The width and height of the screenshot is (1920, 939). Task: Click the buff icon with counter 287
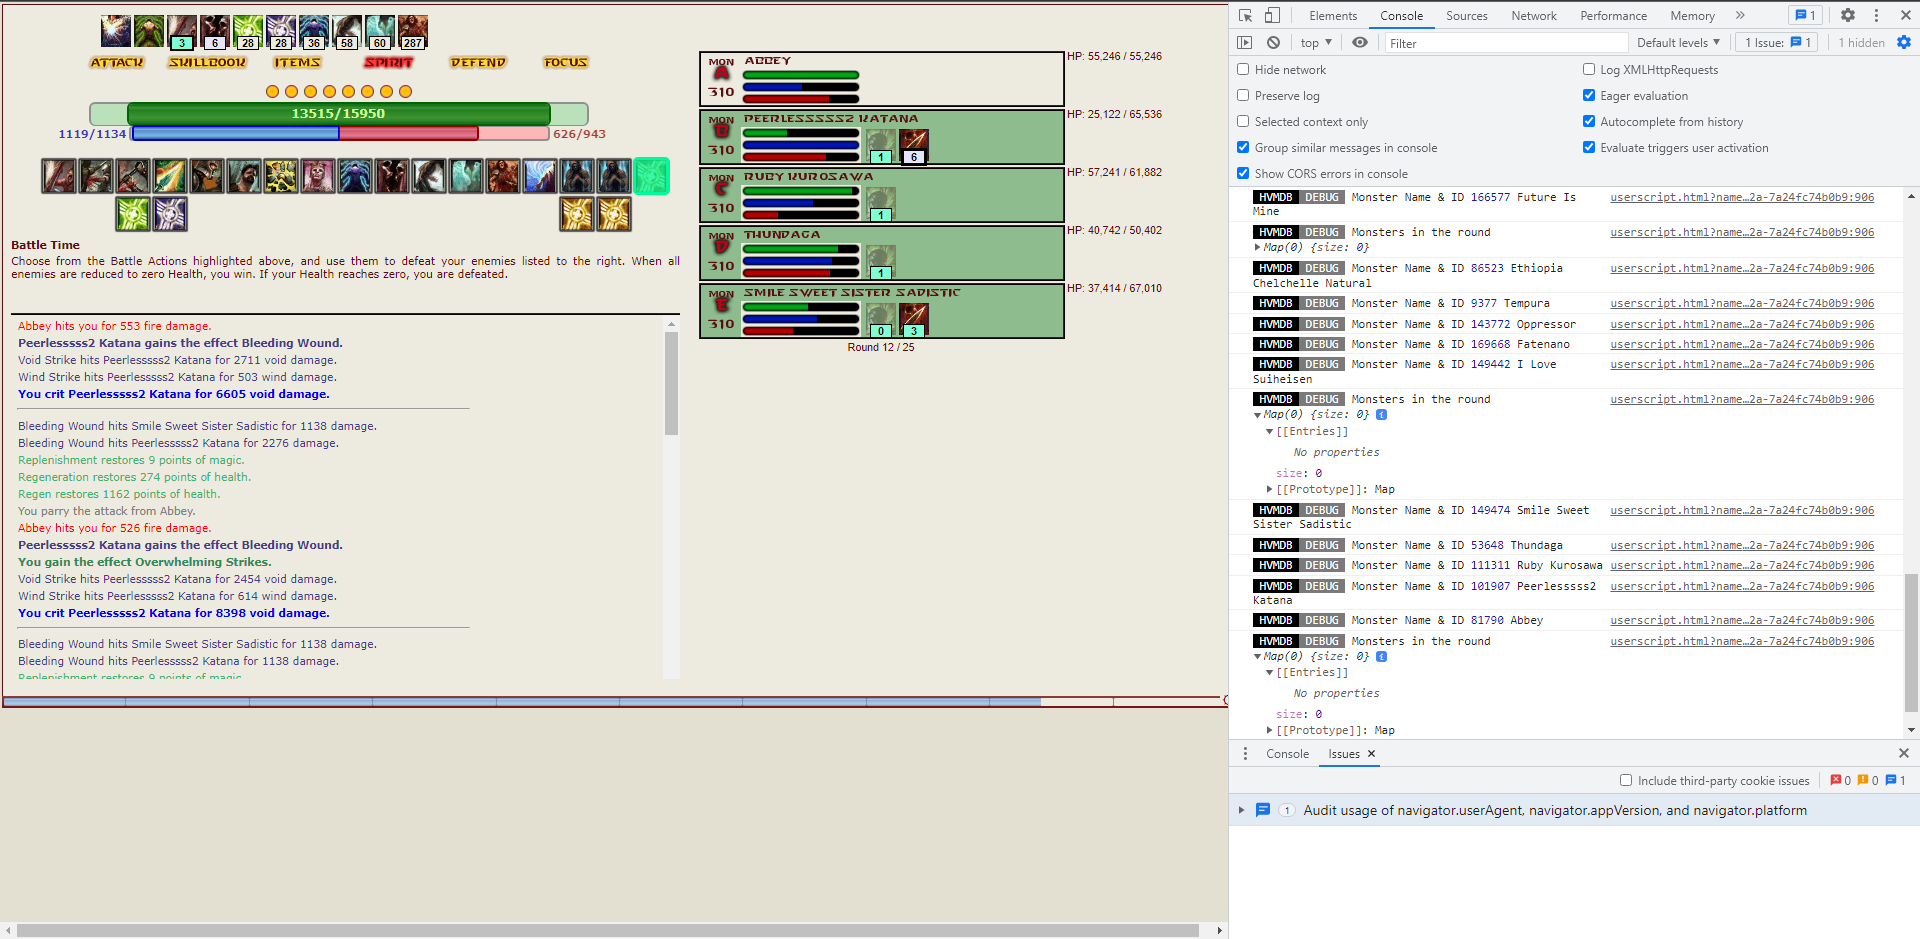413,31
